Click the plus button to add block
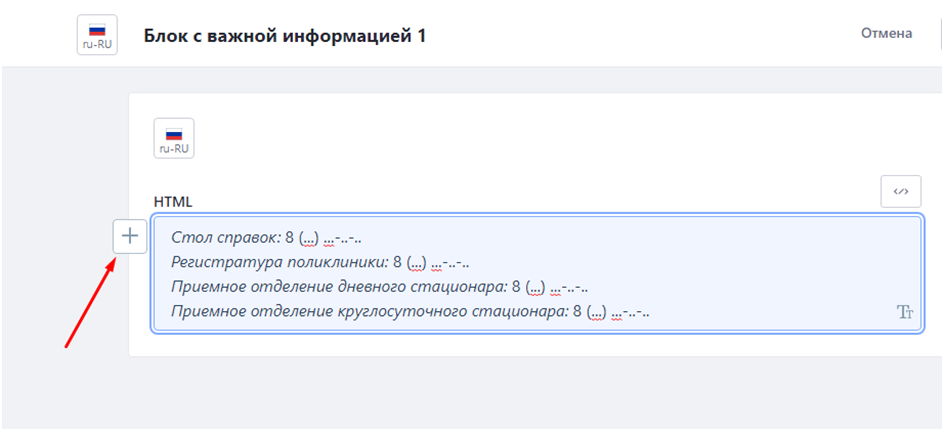Viewport: 944px width, 431px height. coord(129,237)
